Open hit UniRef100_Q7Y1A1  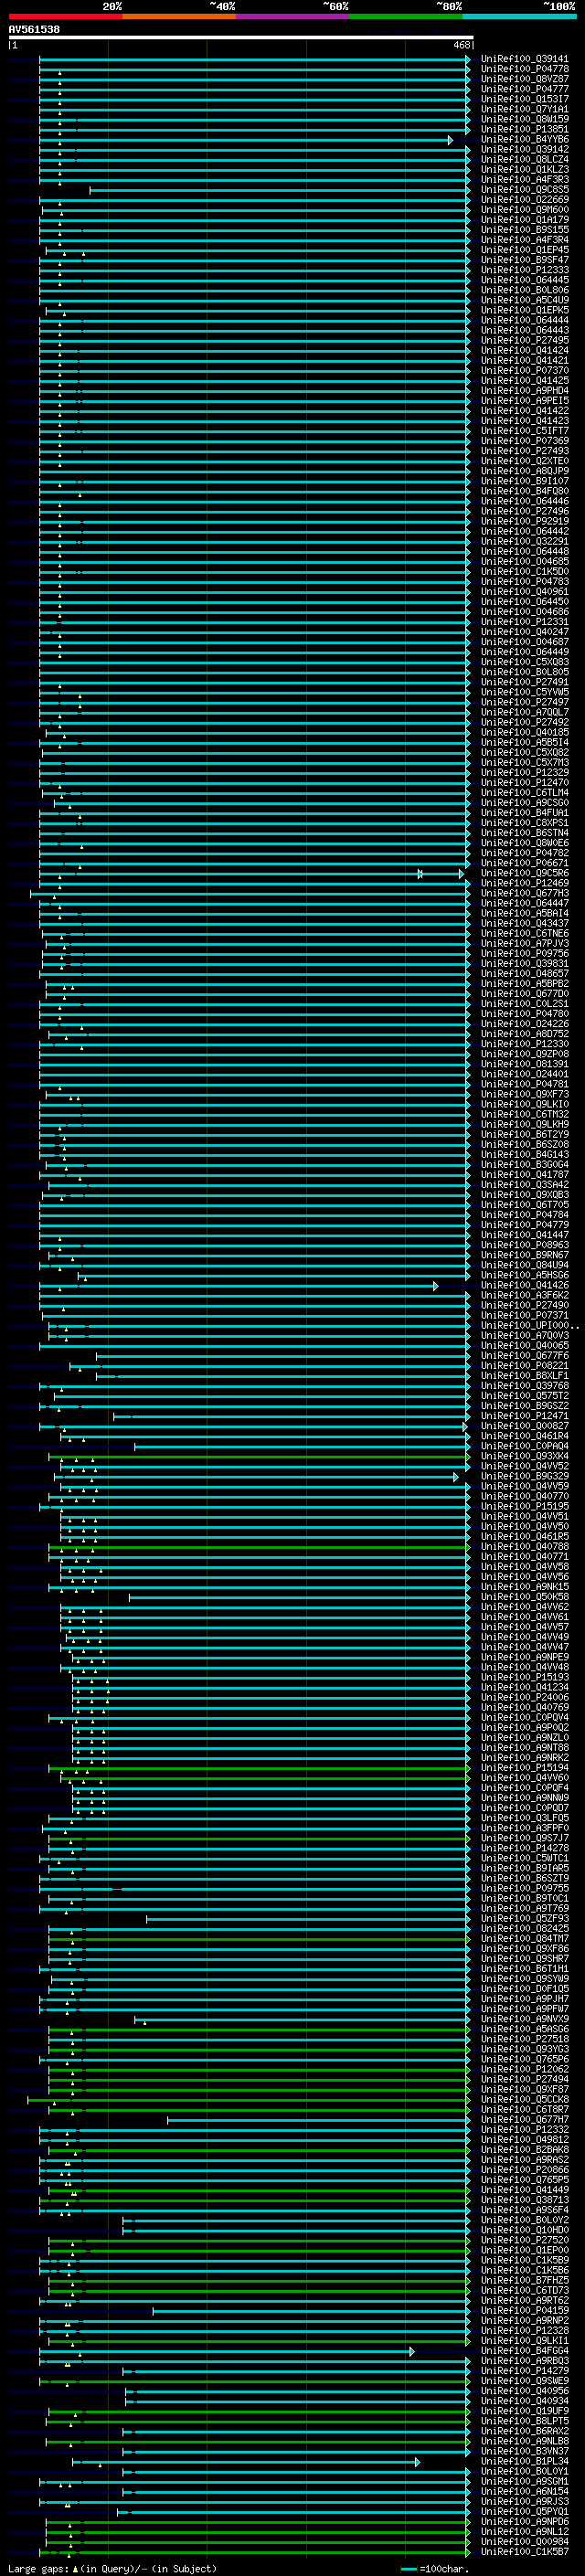[x=525, y=109]
